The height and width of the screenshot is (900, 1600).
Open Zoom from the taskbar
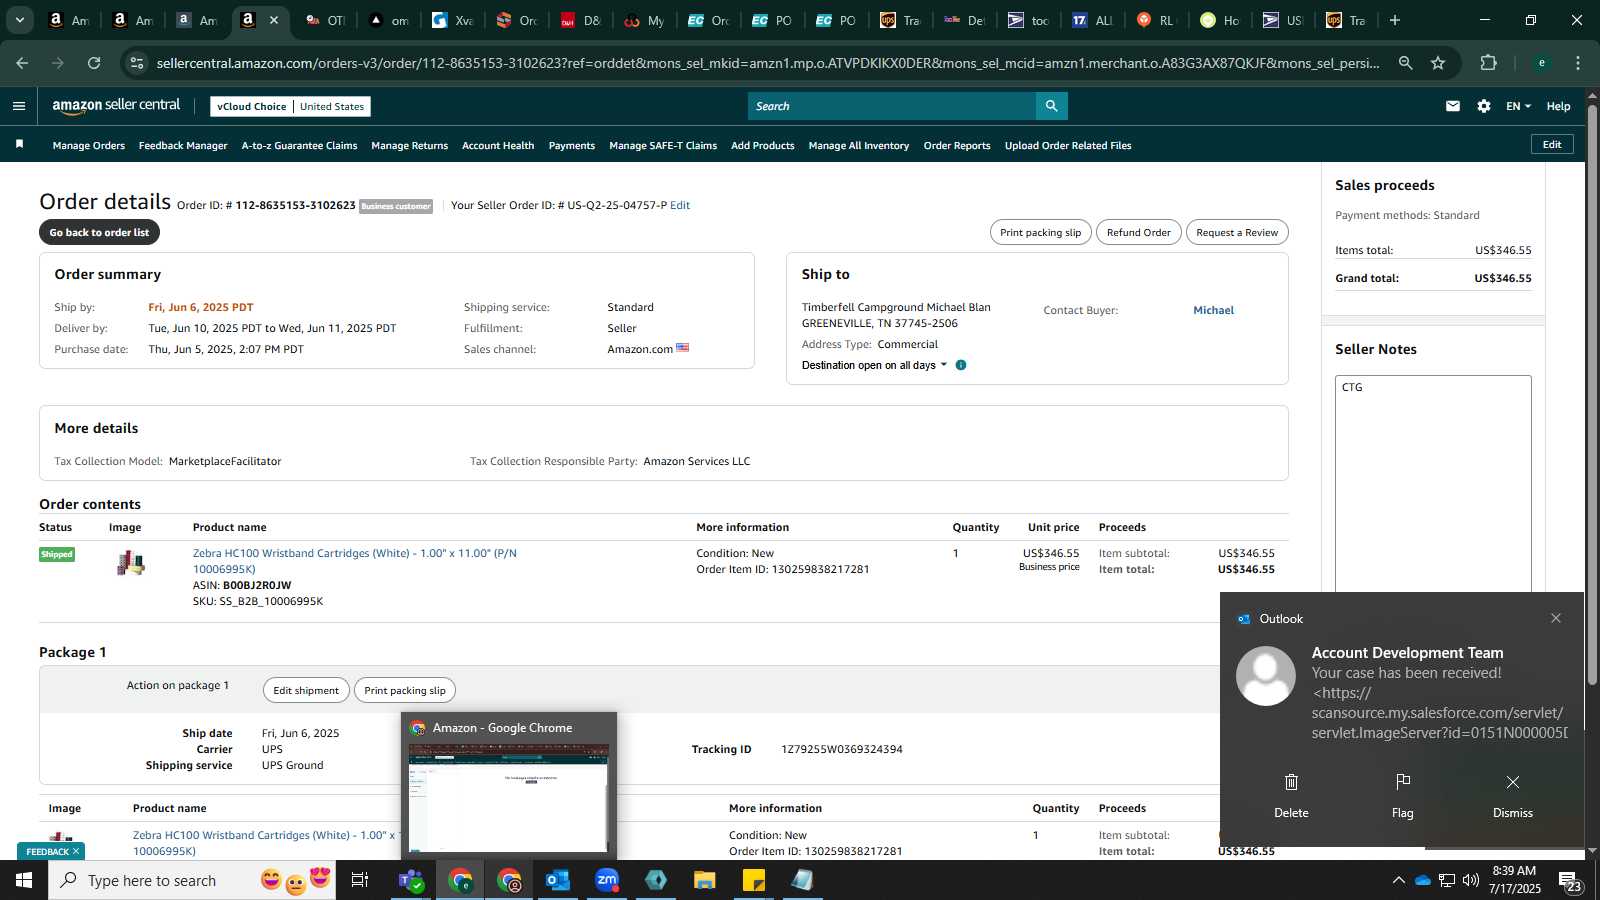pos(607,880)
